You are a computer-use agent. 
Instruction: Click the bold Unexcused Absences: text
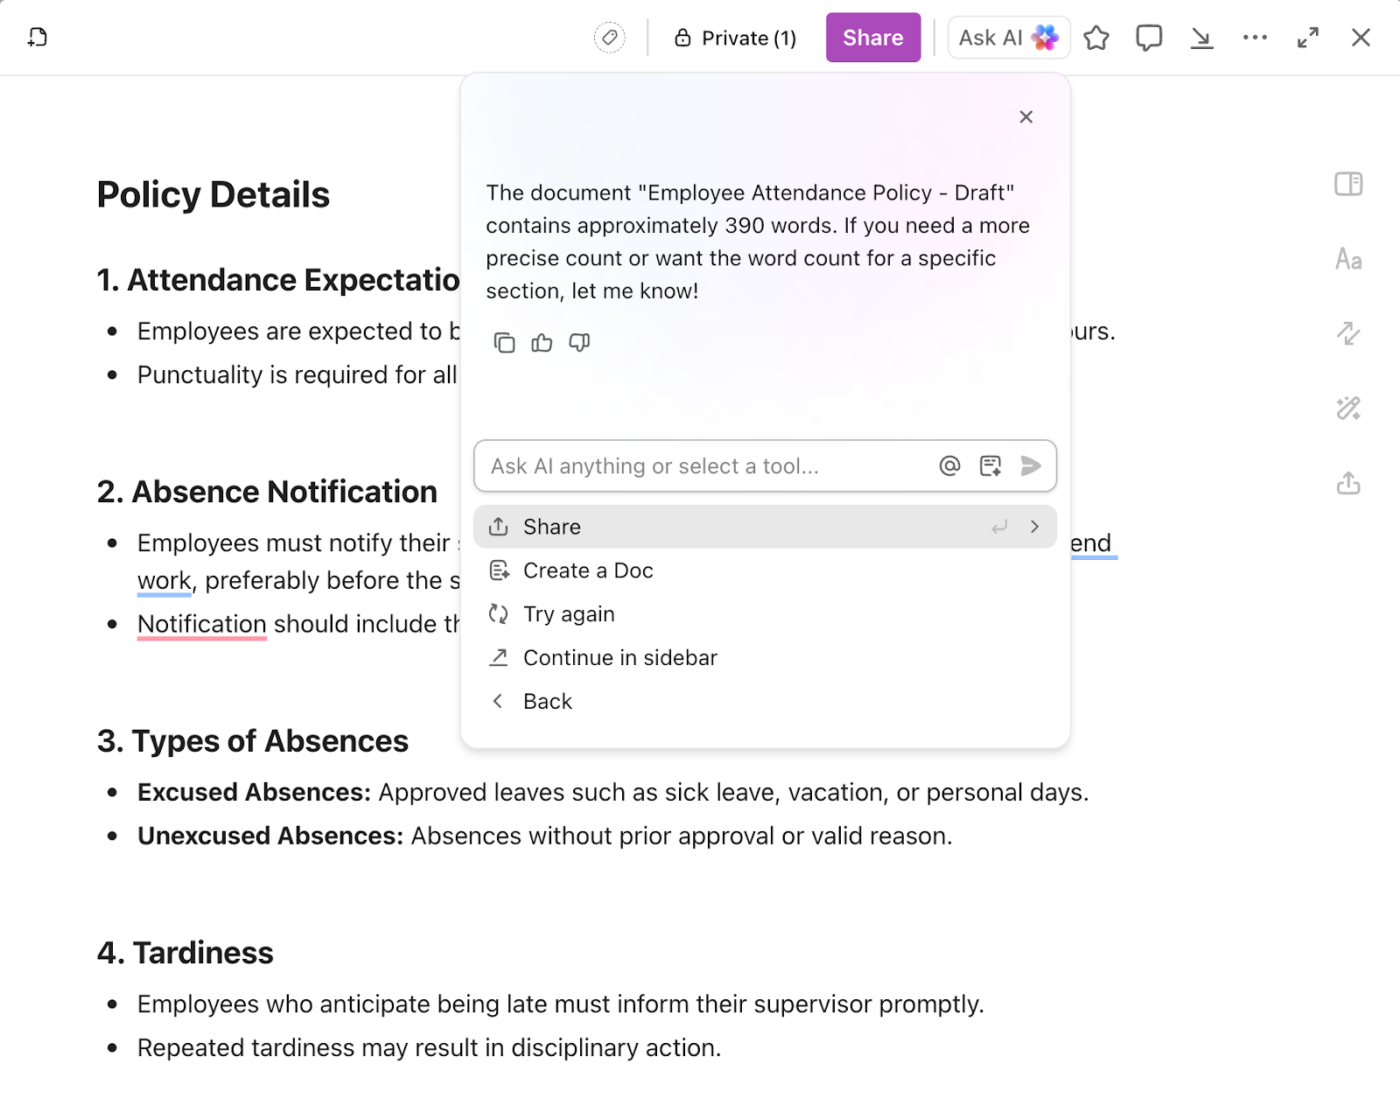(x=270, y=836)
